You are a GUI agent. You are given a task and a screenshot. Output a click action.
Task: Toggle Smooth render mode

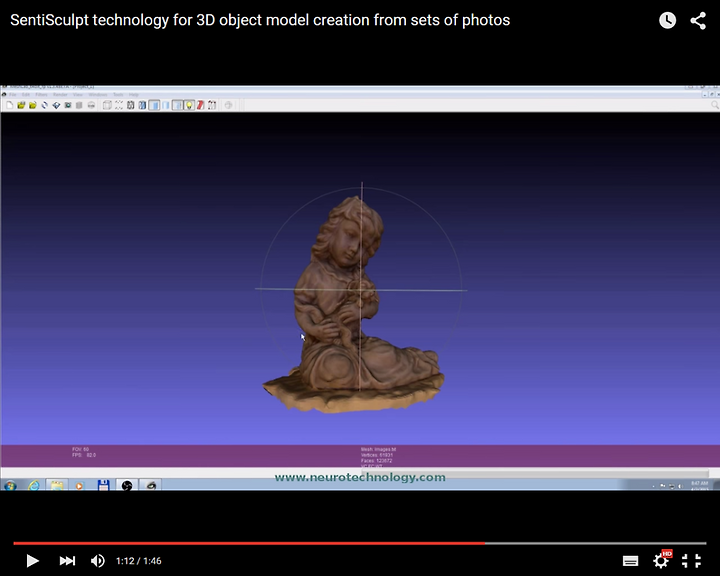[177, 105]
